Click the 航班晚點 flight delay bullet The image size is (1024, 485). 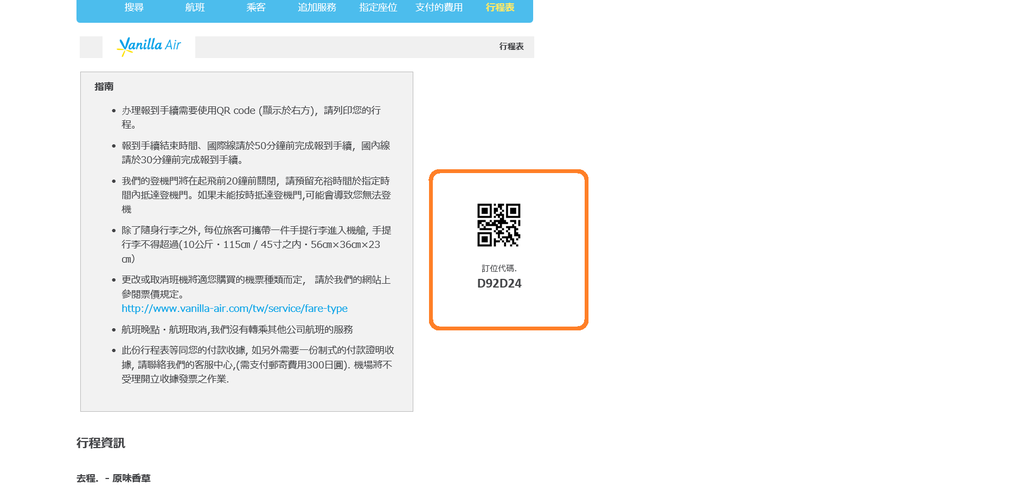[x=238, y=329]
